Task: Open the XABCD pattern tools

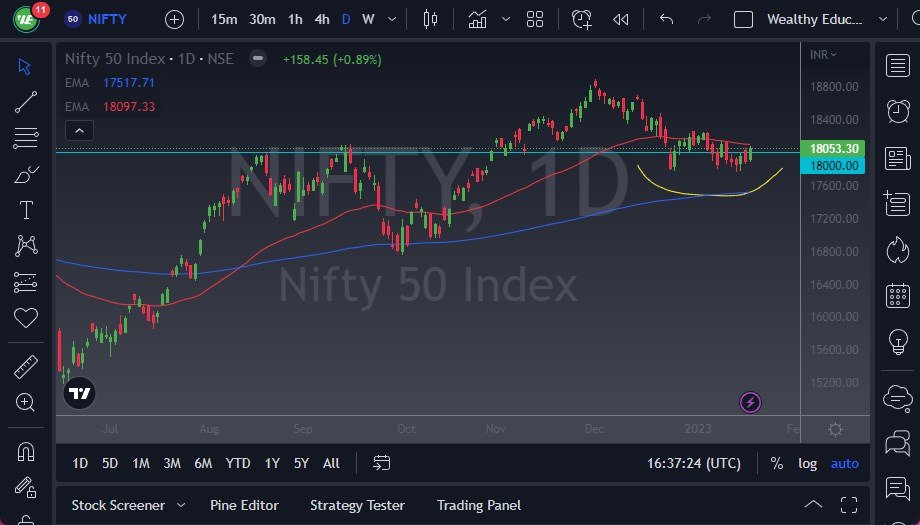Action: 26,246
